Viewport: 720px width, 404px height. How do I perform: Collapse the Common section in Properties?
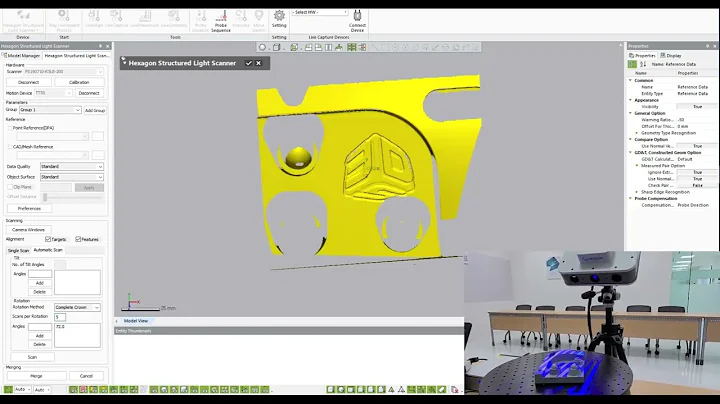click(630, 80)
